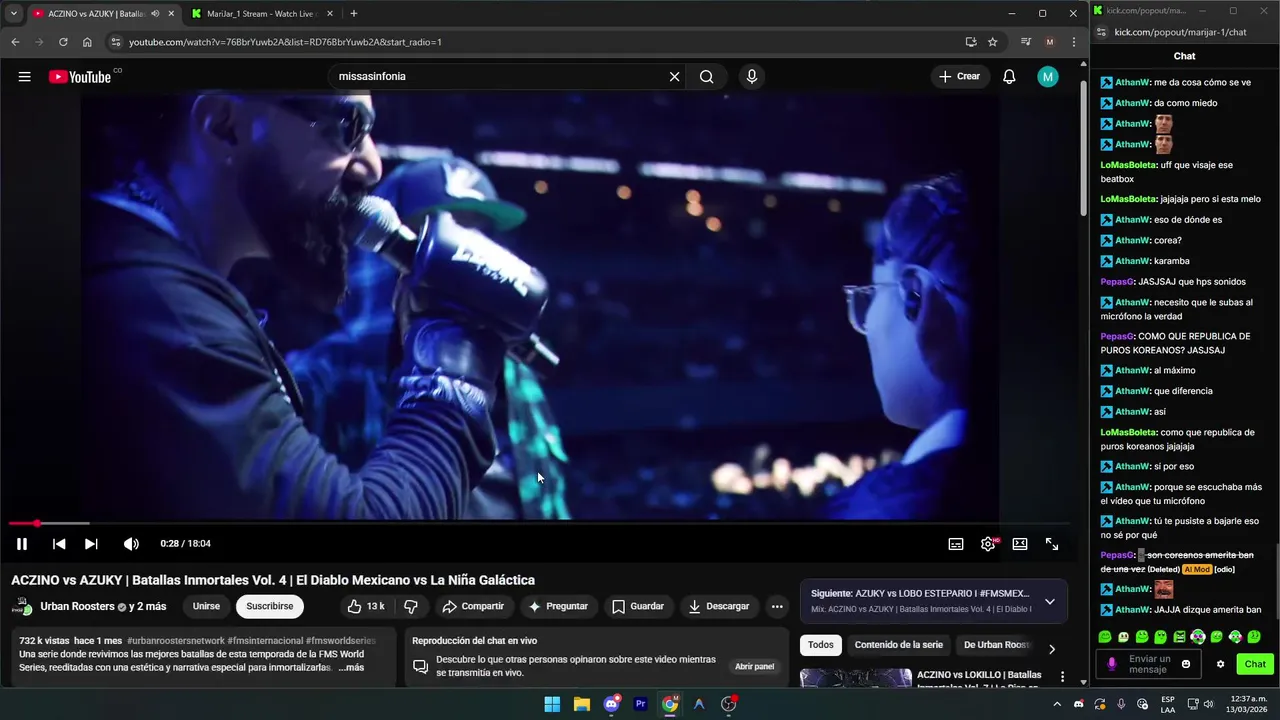1280x720 pixels.
Task: Enter fullscreen mode
Action: pos(1052,544)
